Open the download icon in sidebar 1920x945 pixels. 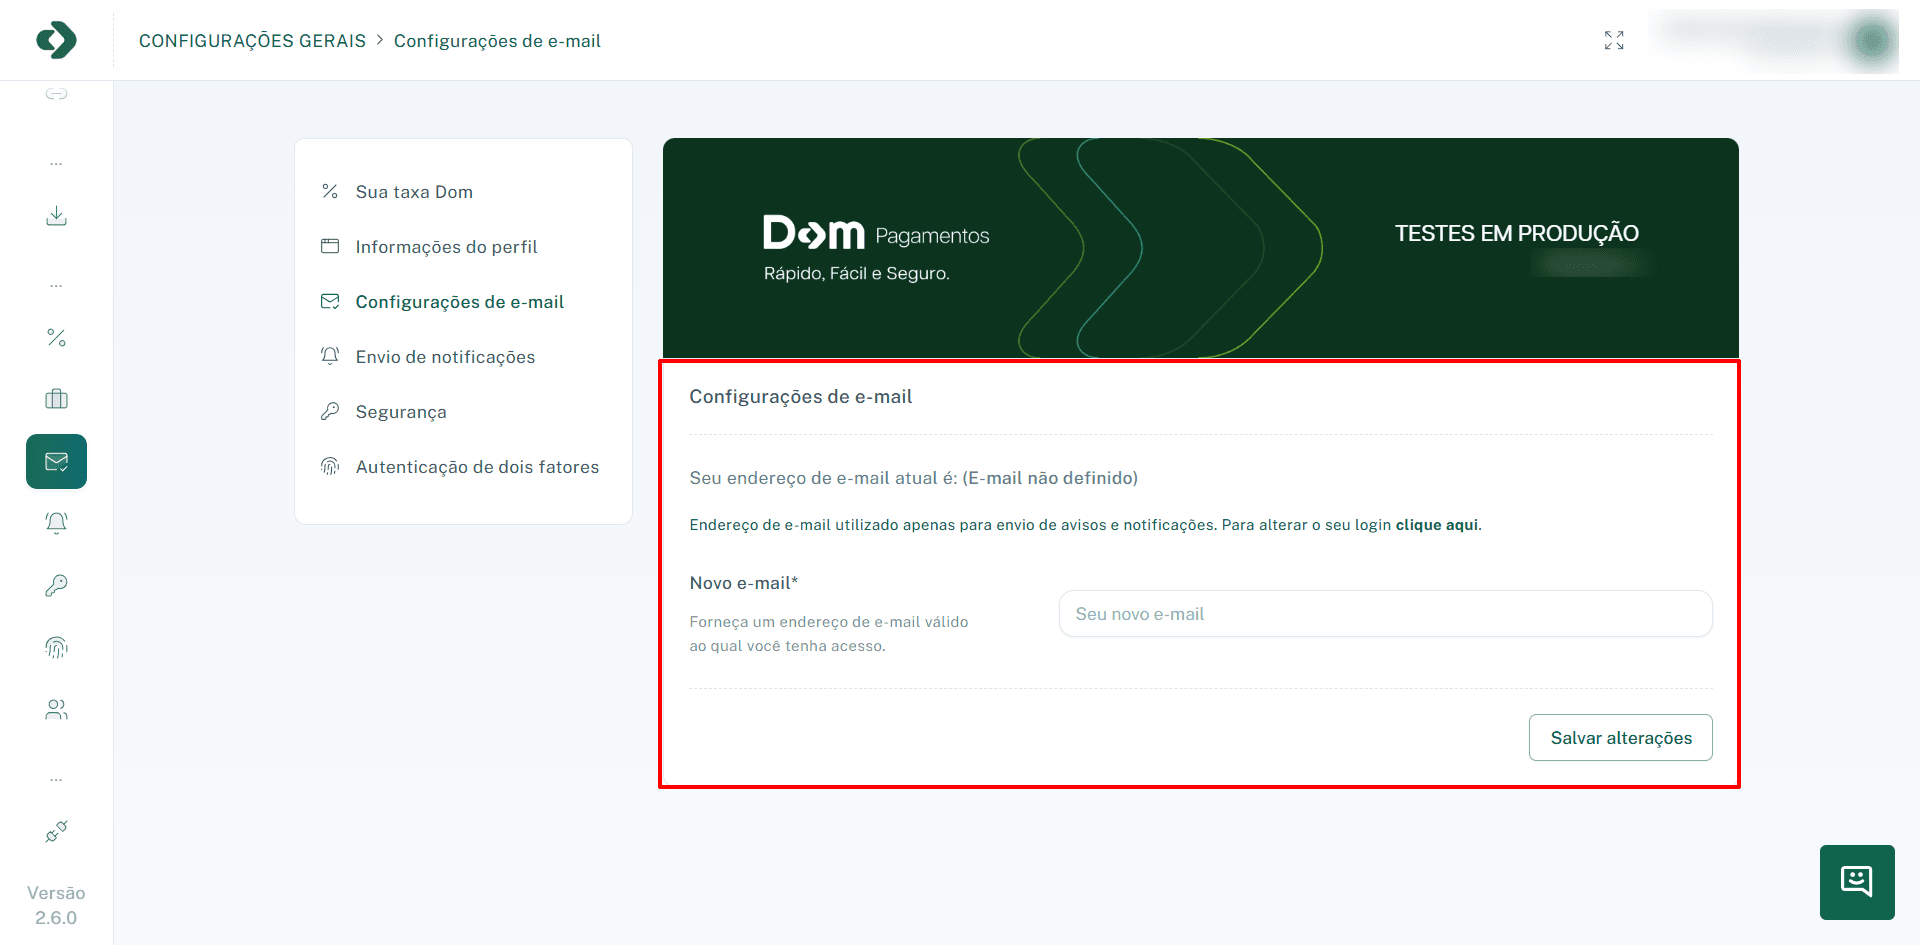click(x=56, y=215)
